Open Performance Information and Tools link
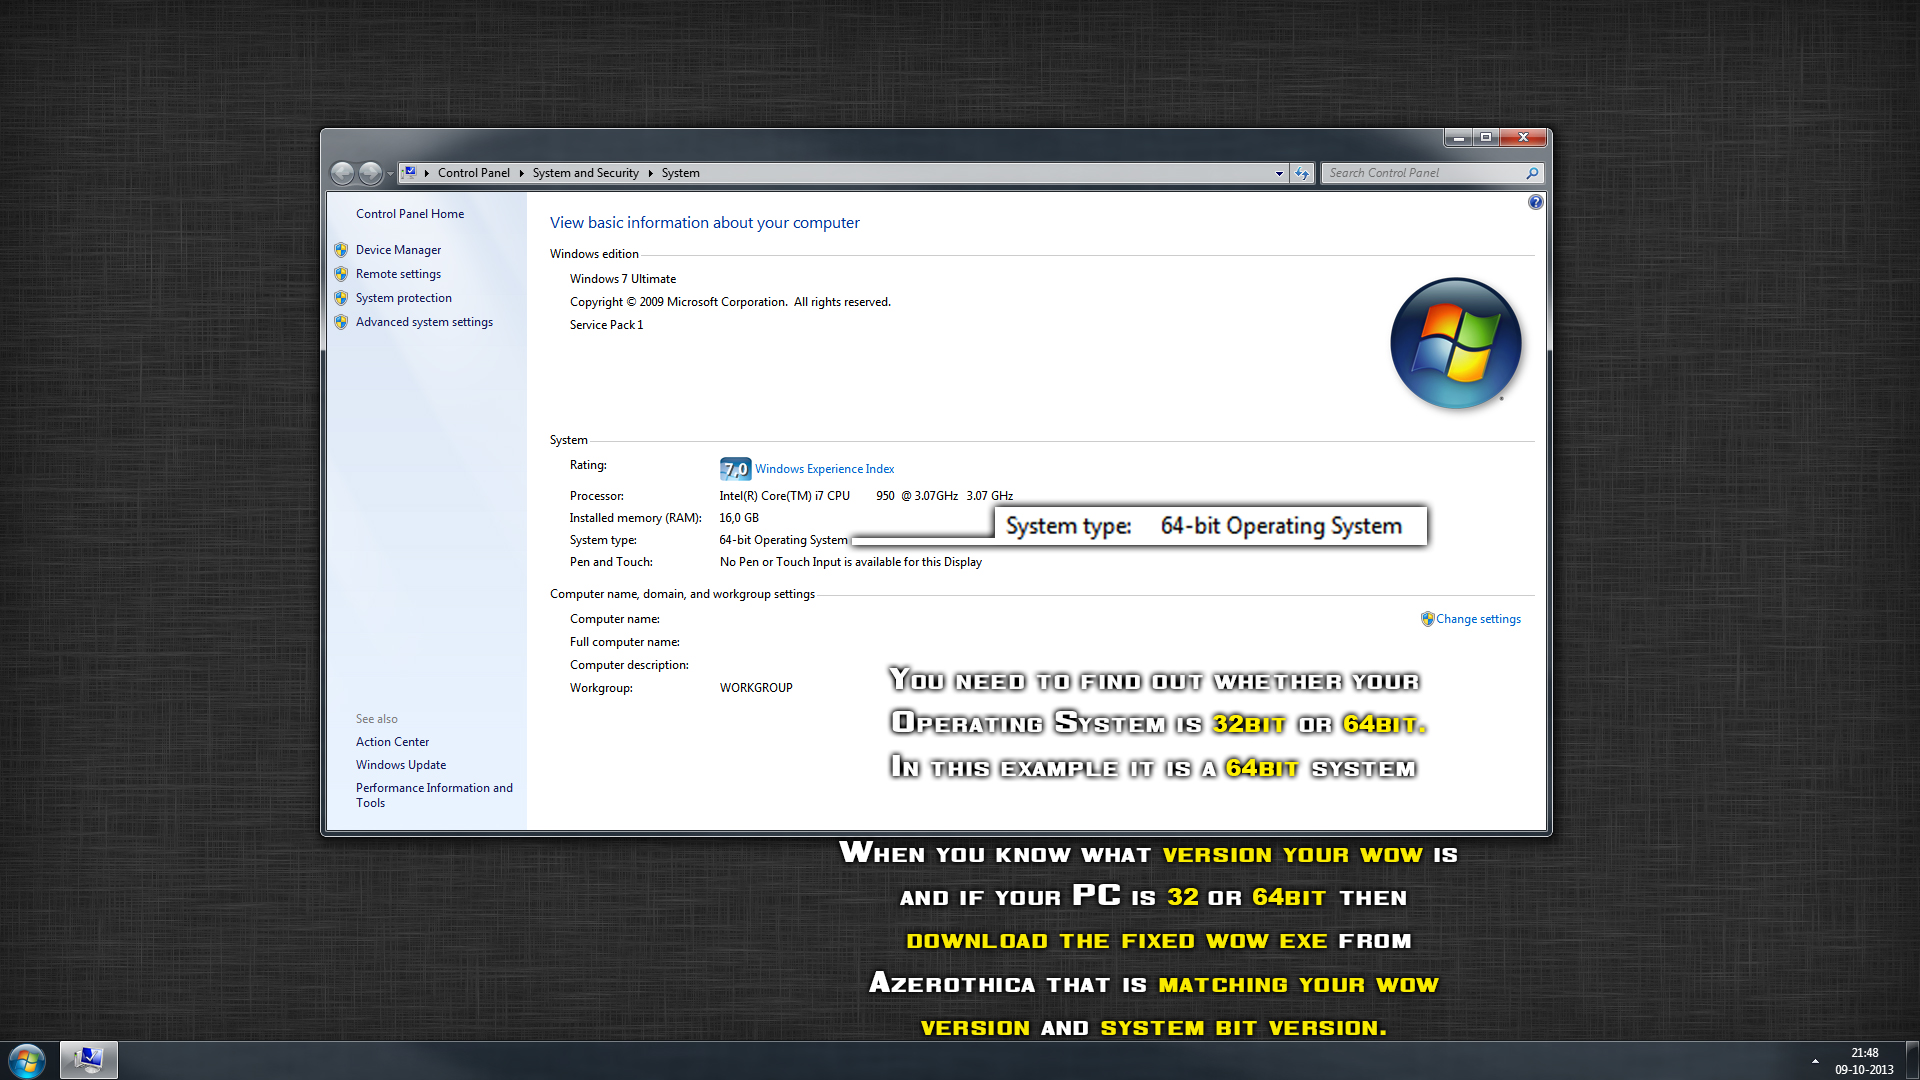This screenshot has width=1920, height=1080. click(x=434, y=795)
